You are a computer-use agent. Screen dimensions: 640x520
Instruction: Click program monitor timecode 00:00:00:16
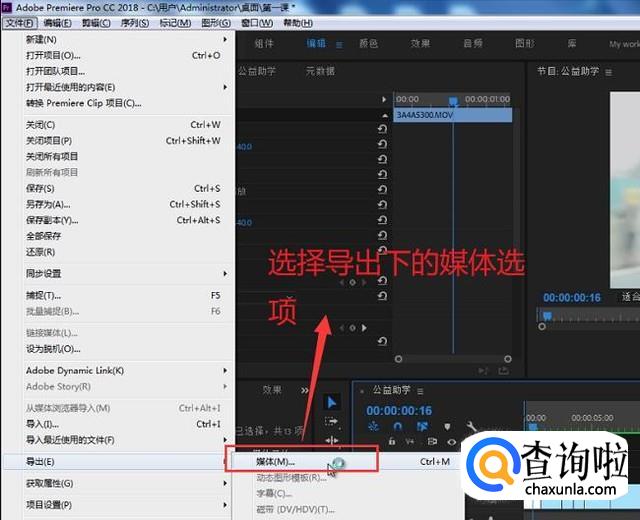coord(572,298)
